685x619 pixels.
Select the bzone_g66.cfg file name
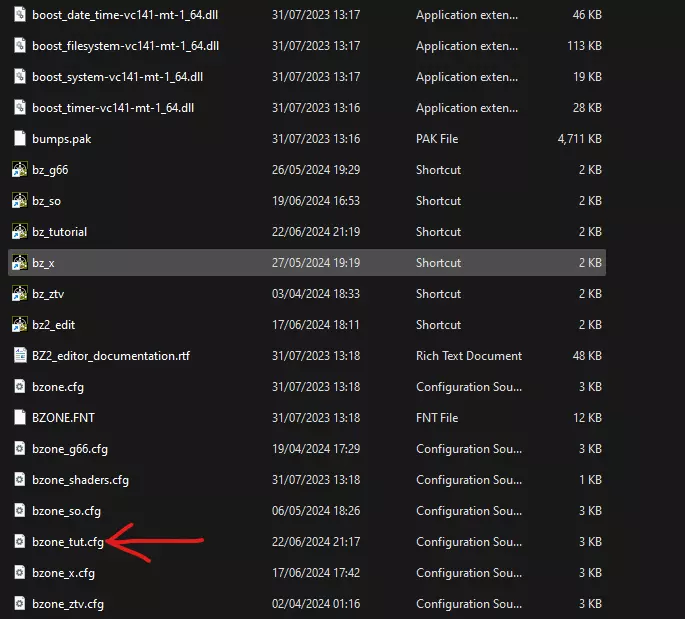coord(70,449)
